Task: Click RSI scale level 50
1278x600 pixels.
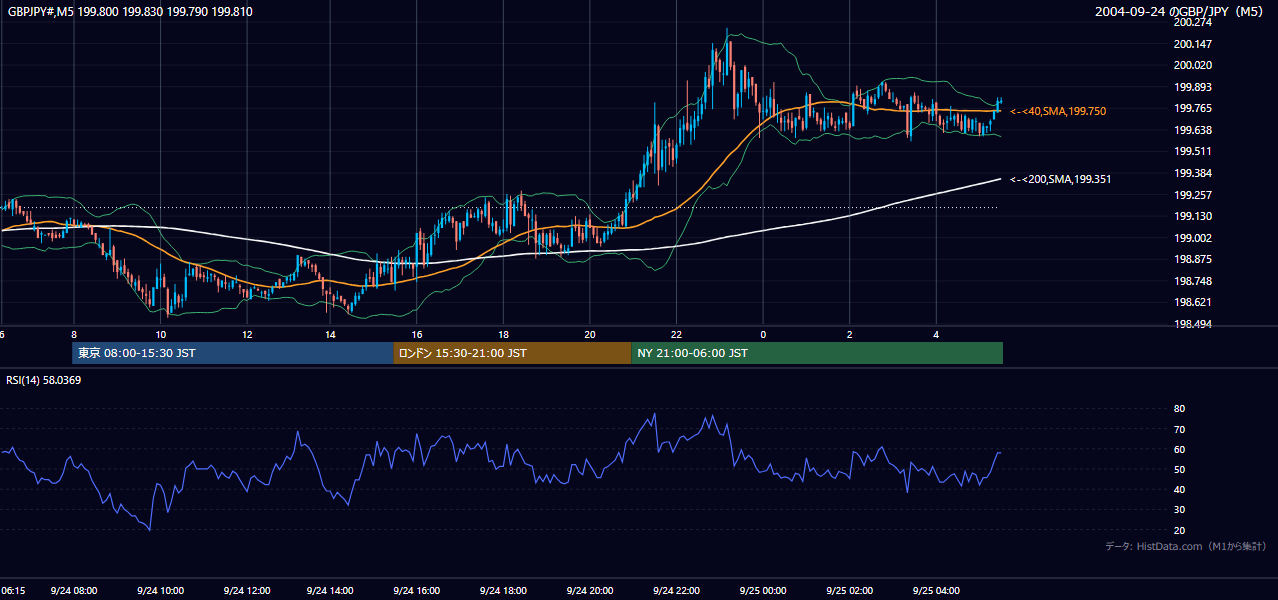Action: (x=1179, y=469)
